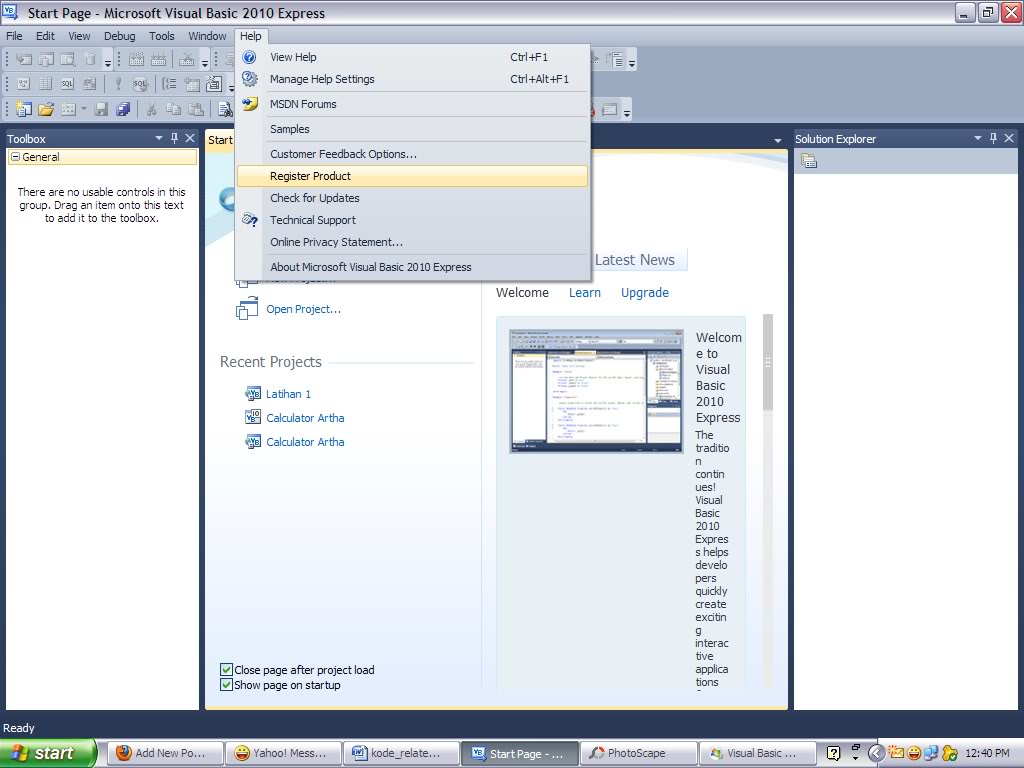Select Customer Feedback Options menu item

click(x=412, y=154)
